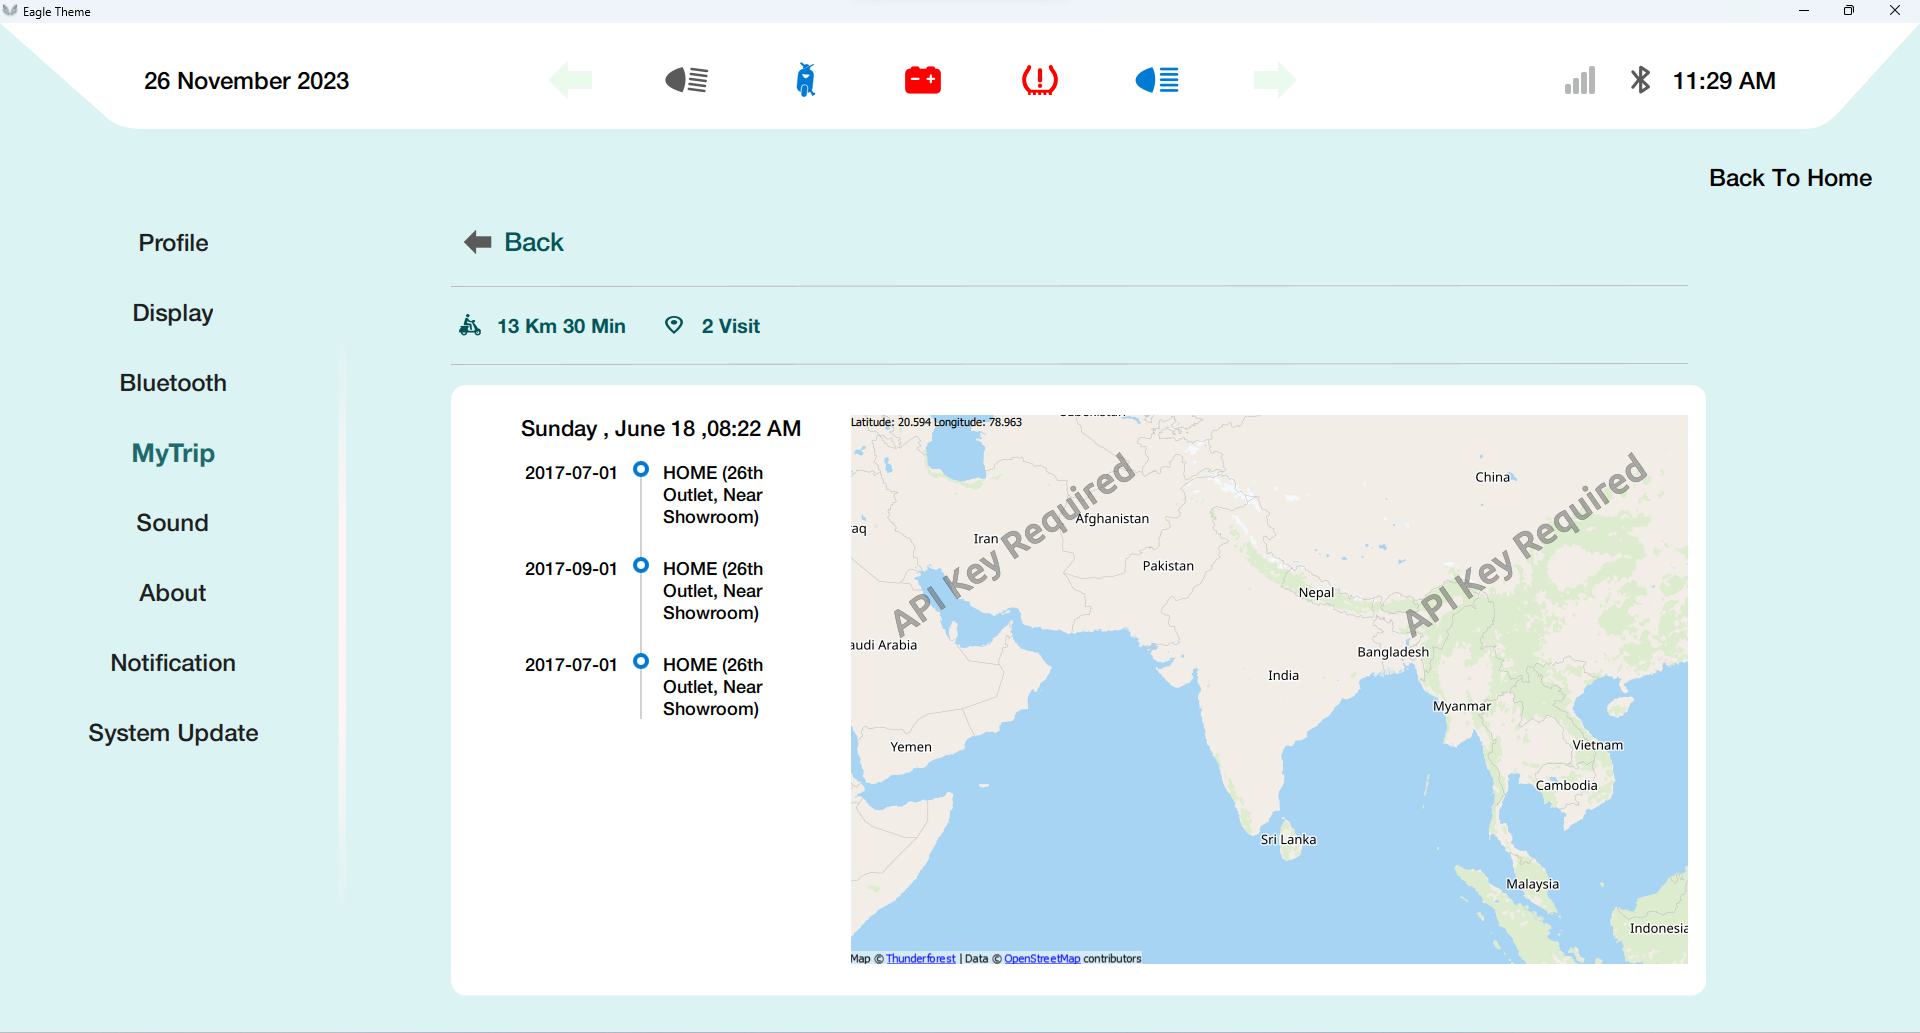Open the Display settings section
This screenshot has height=1033, width=1920.
pos(173,313)
